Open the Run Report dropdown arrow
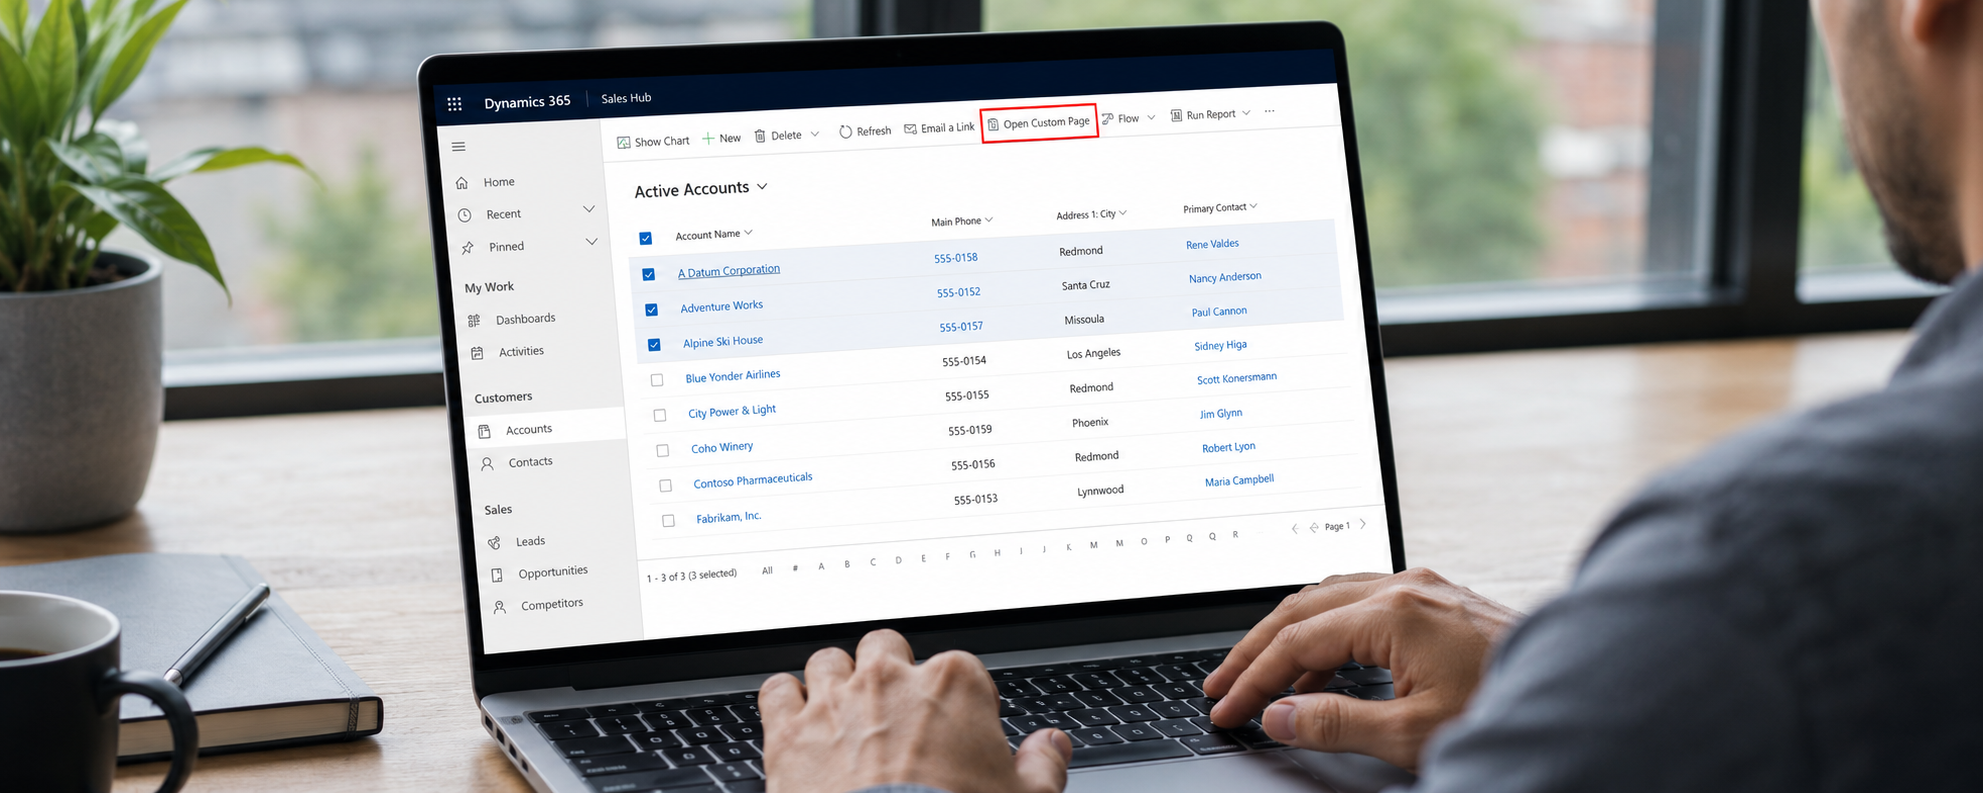This screenshot has height=793, width=1983. click(1246, 113)
